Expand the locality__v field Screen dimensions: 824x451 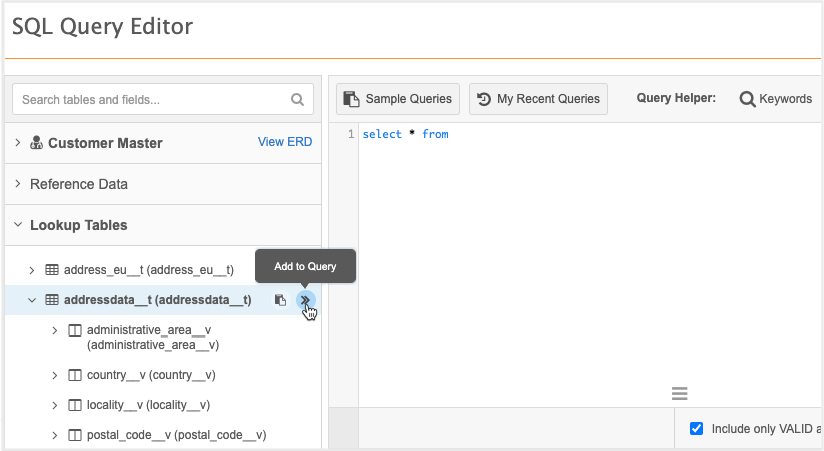point(55,405)
